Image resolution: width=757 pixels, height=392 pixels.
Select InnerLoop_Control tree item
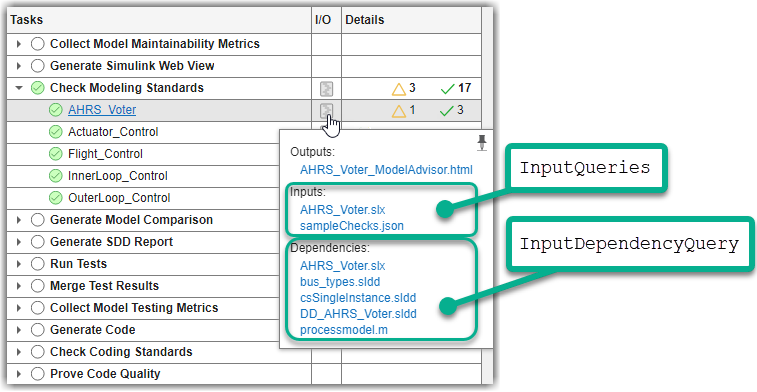(x=118, y=176)
